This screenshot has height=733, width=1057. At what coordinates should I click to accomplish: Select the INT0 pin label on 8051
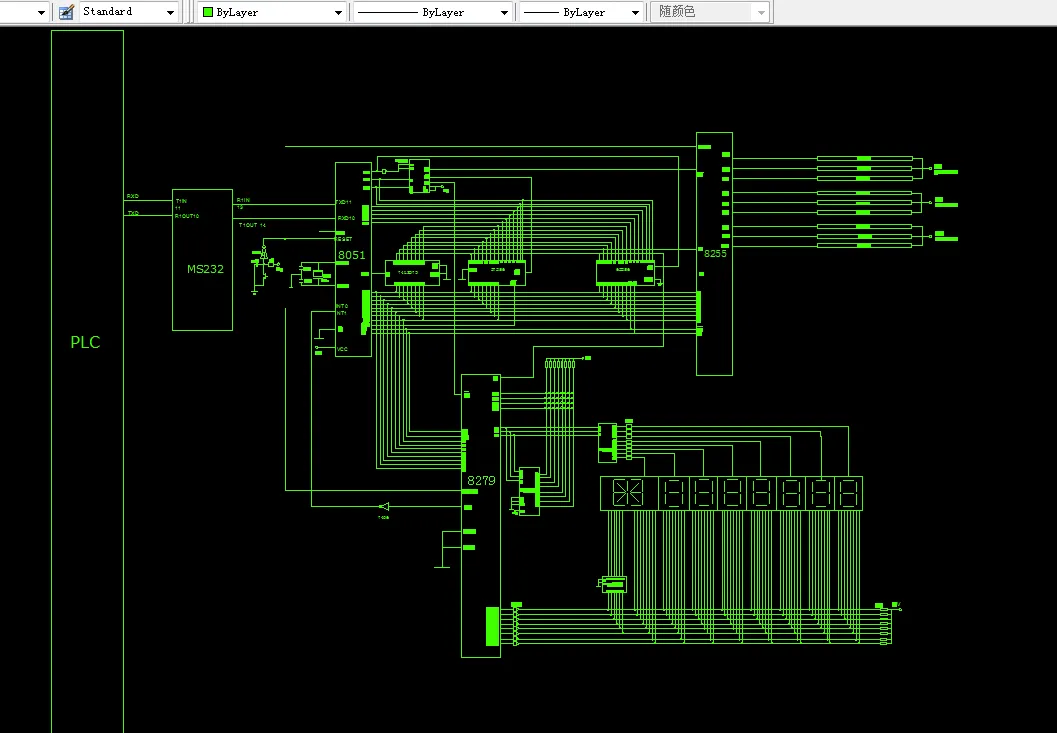click(x=342, y=306)
